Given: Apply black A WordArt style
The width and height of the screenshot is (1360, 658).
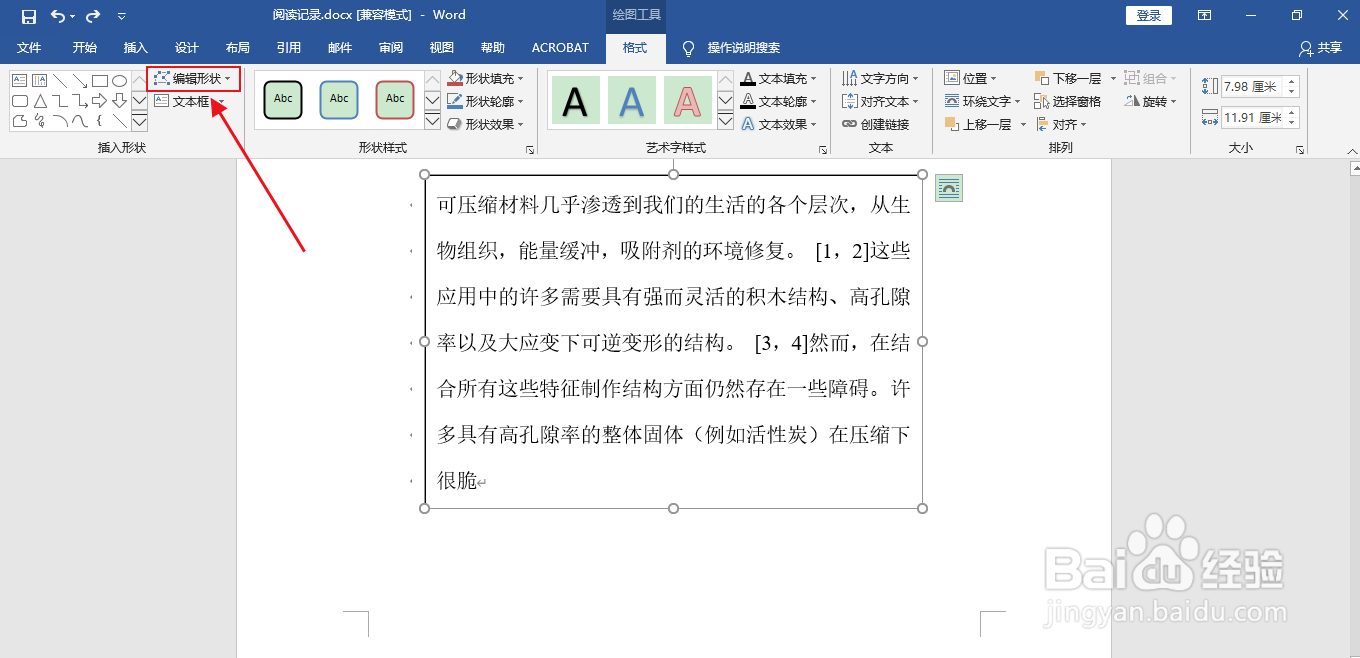Looking at the screenshot, I should (575, 100).
